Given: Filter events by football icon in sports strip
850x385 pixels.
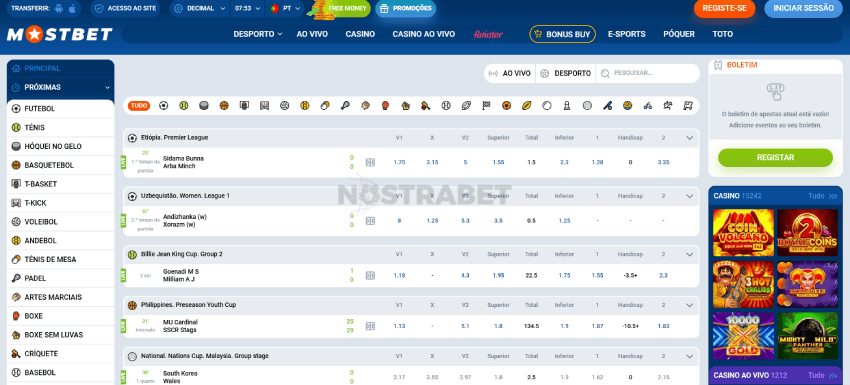Looking at the screenshot, I should (x=163, y=106).
